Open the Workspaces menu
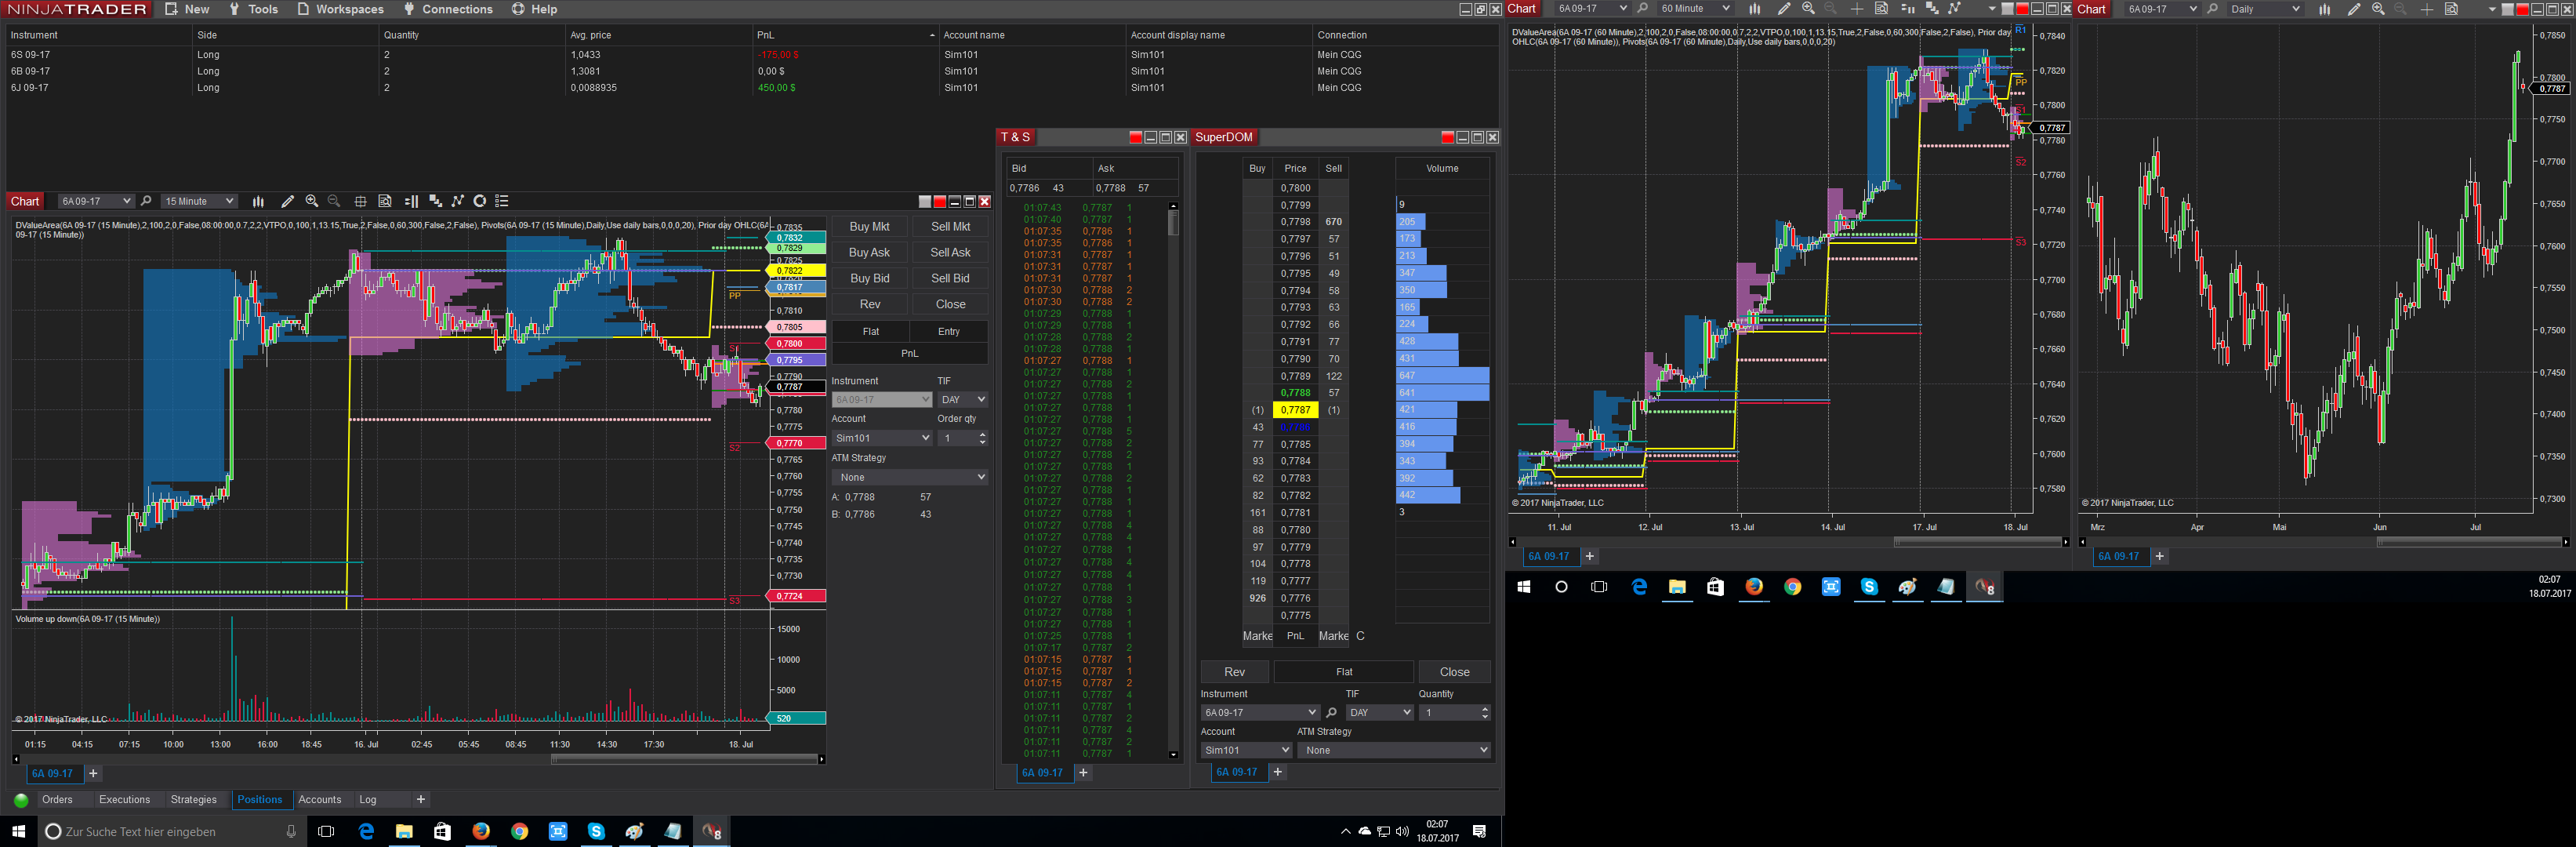 (340, 9)
